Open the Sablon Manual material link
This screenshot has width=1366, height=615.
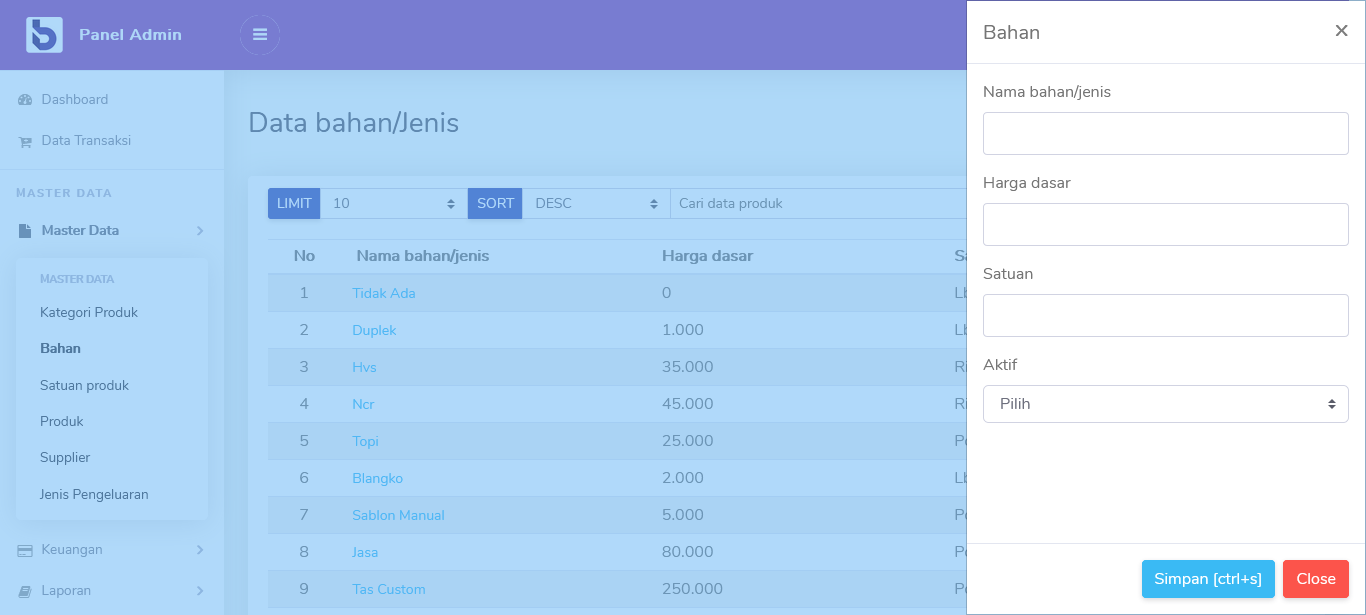click(x=398, y=515)
